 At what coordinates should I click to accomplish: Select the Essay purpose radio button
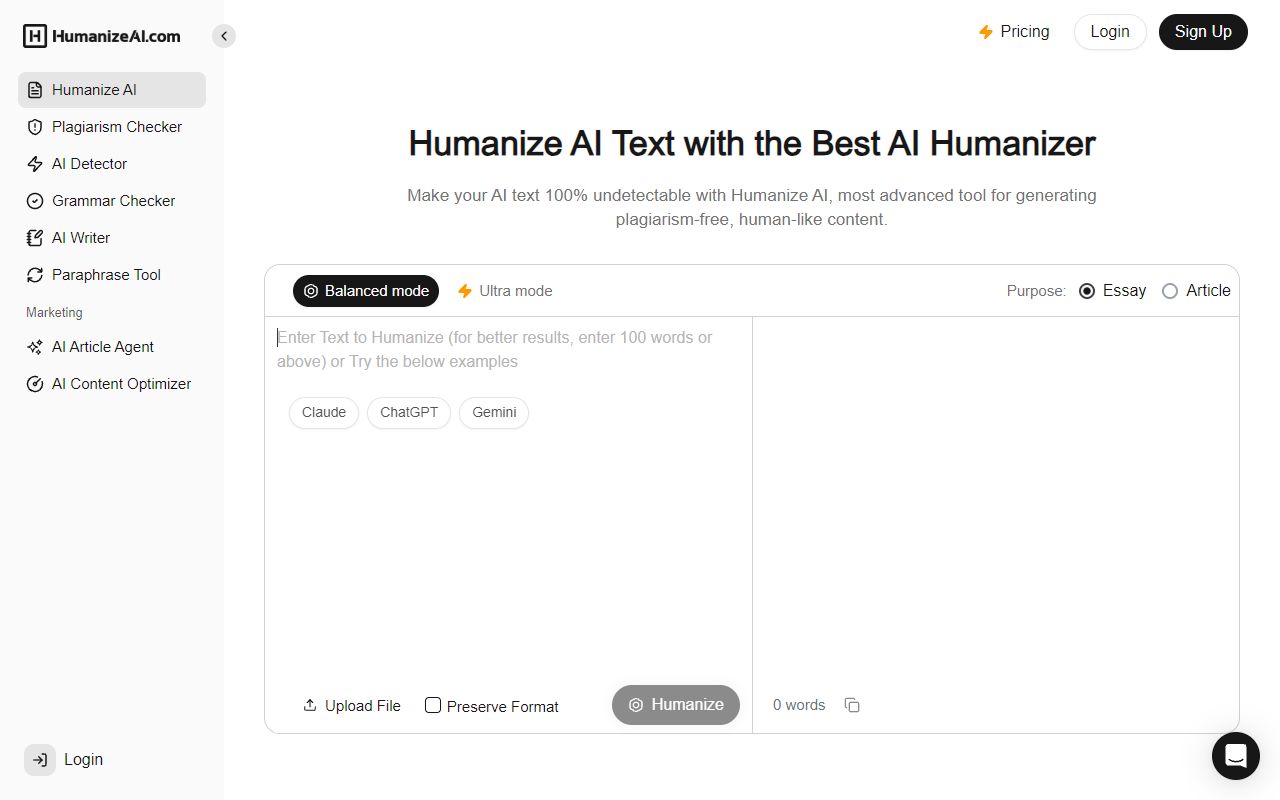coord(1087,291)
